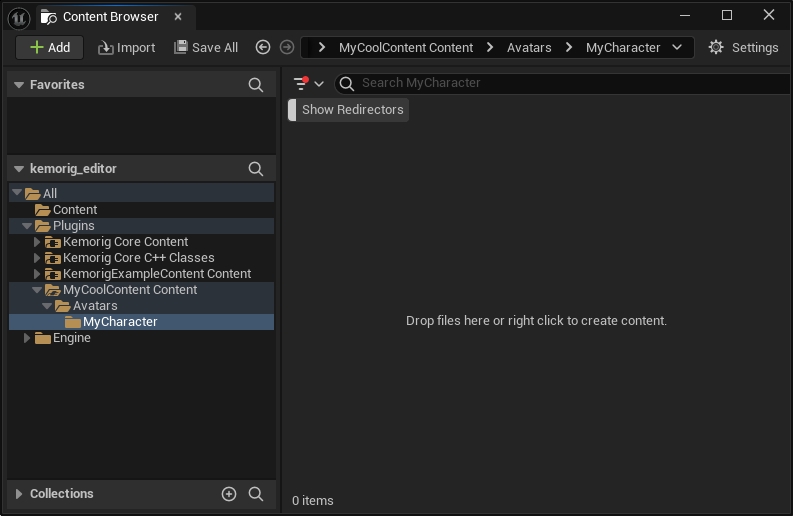The height and width of the screenshot is (516, 793).
Task: Open the path dropdown after MyCharacter
Action: (x=677, y=47)
